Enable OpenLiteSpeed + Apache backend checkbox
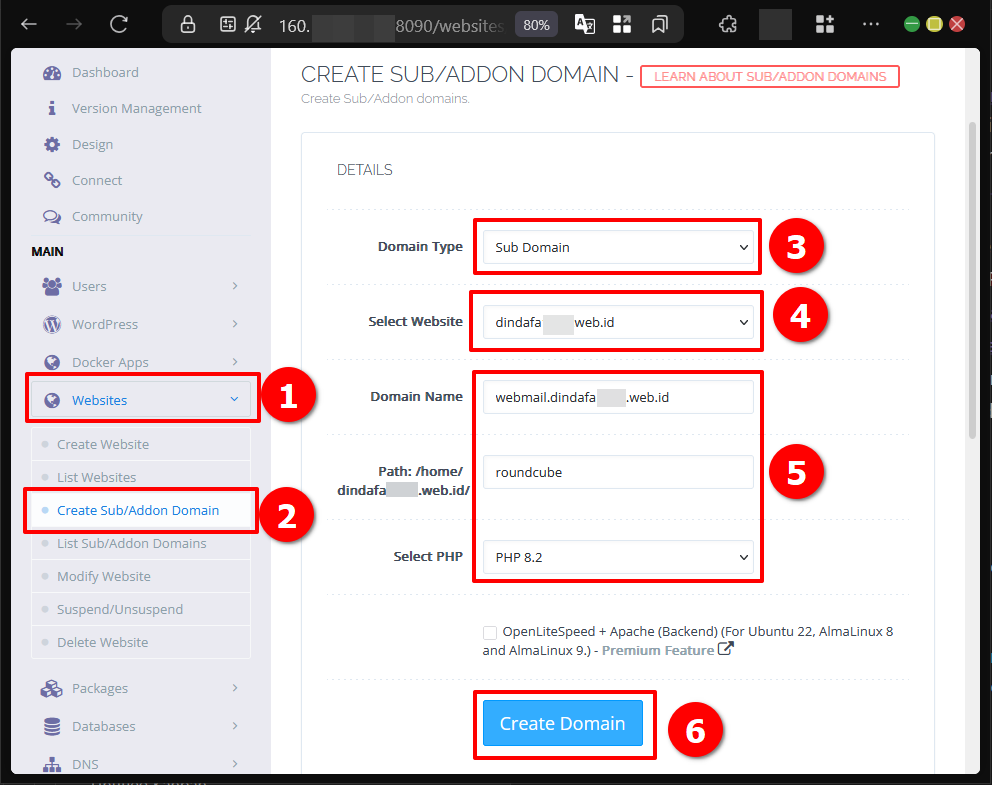The width and height of the screenshot is (992, 785). click(x=489, y=632)
